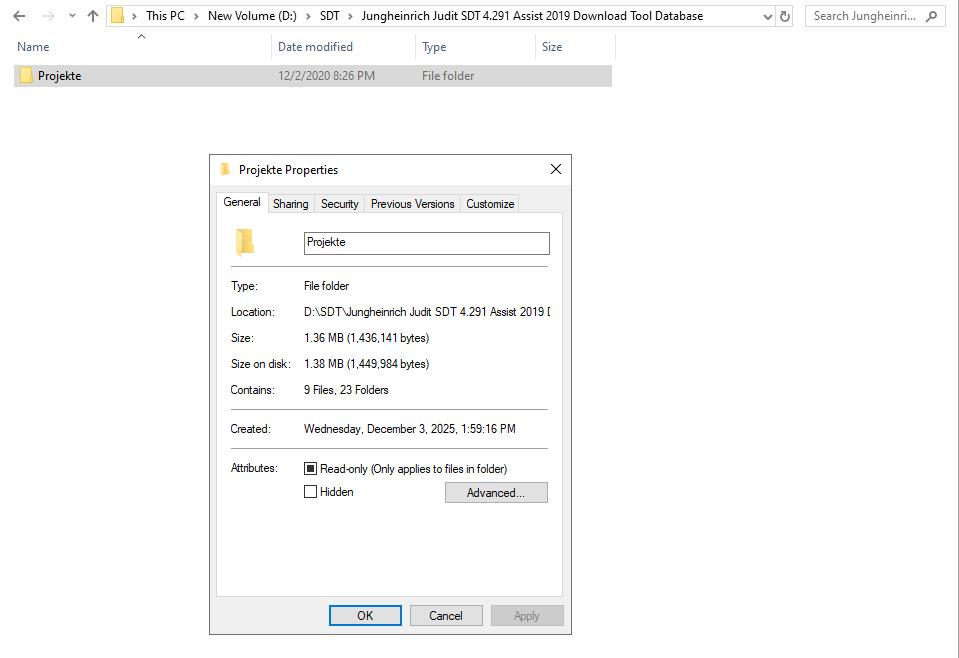Select Jungheinrich Judit SDT breadcrumb
959x658 pixels.
(x=532, y=16)
